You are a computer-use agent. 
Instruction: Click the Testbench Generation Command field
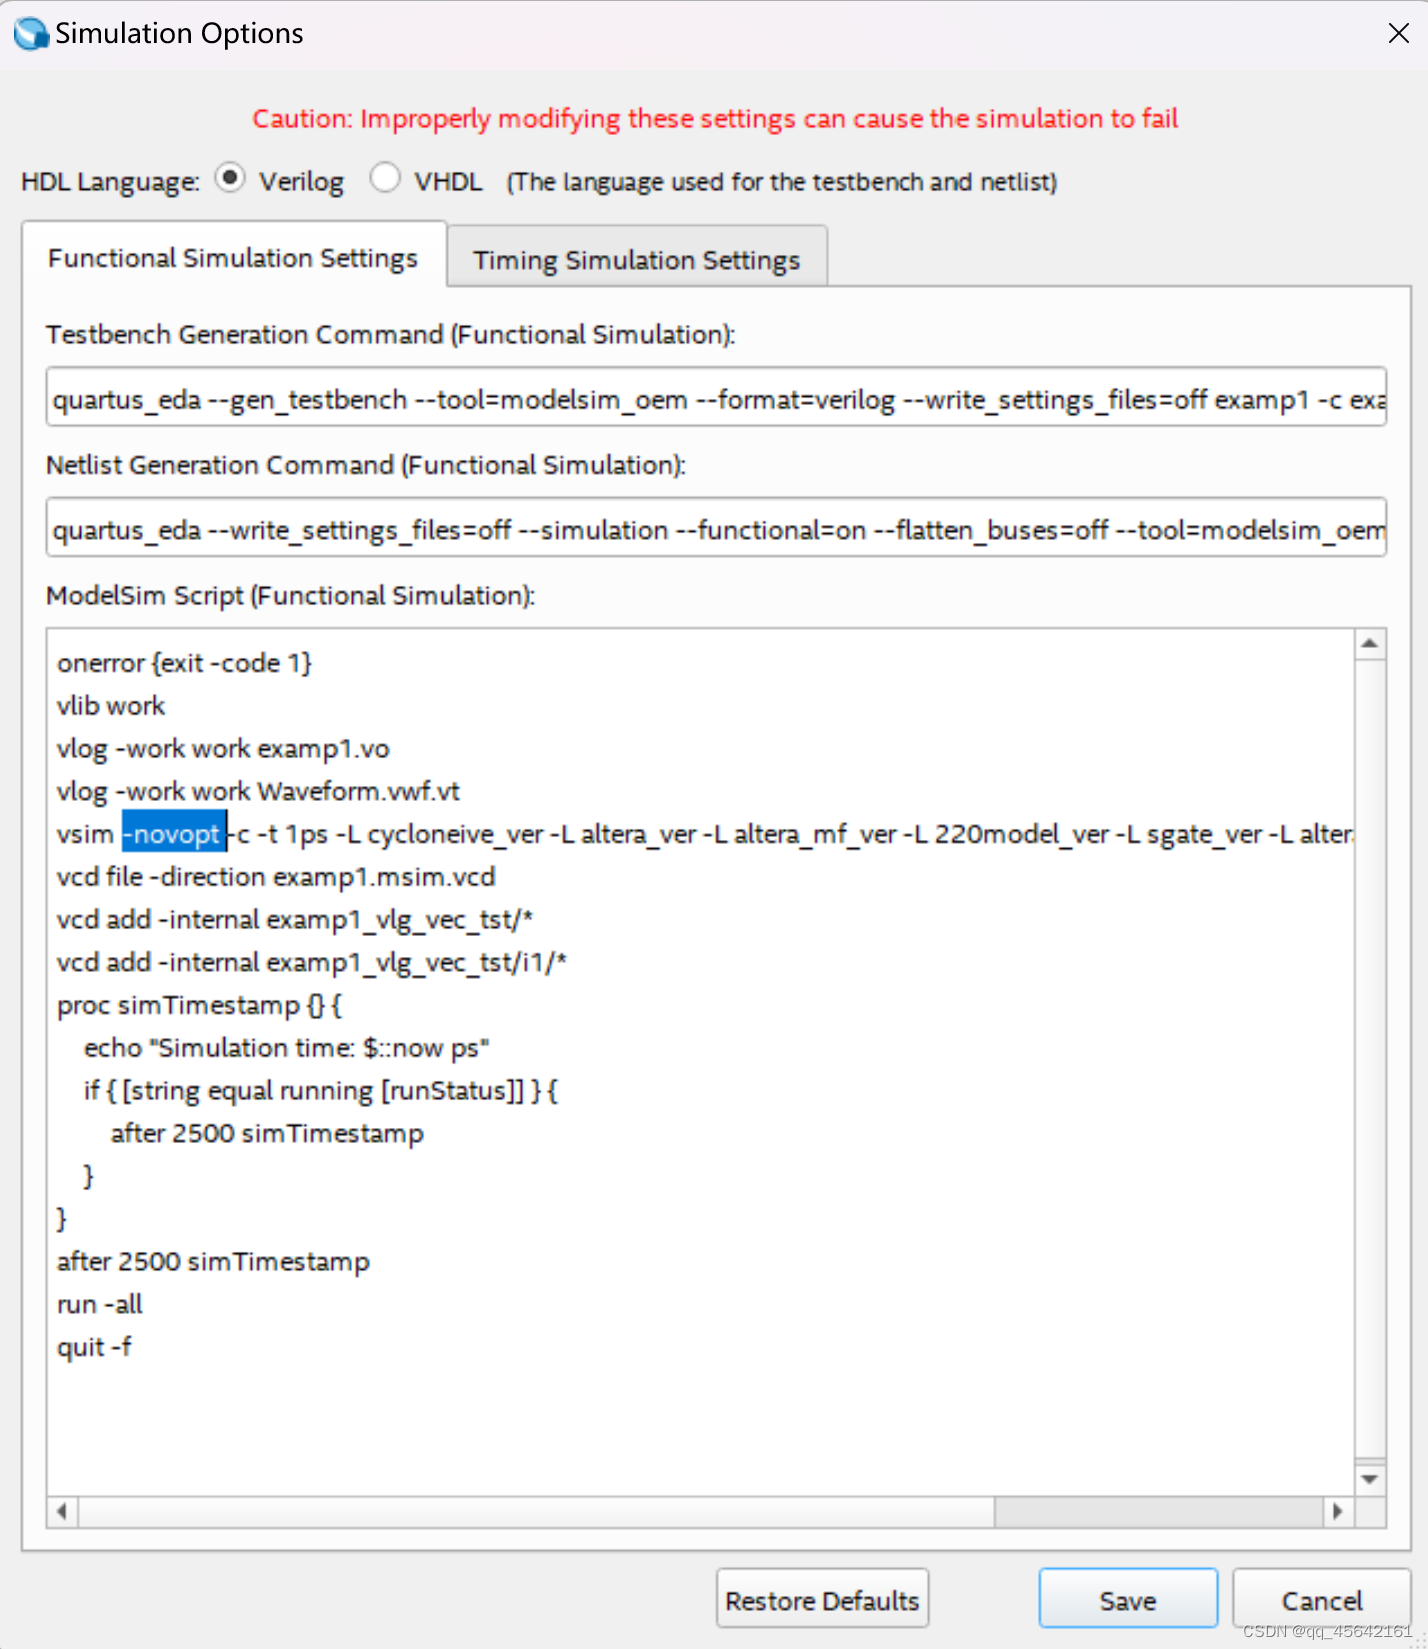pyautogui.click(x=716, y=399)
